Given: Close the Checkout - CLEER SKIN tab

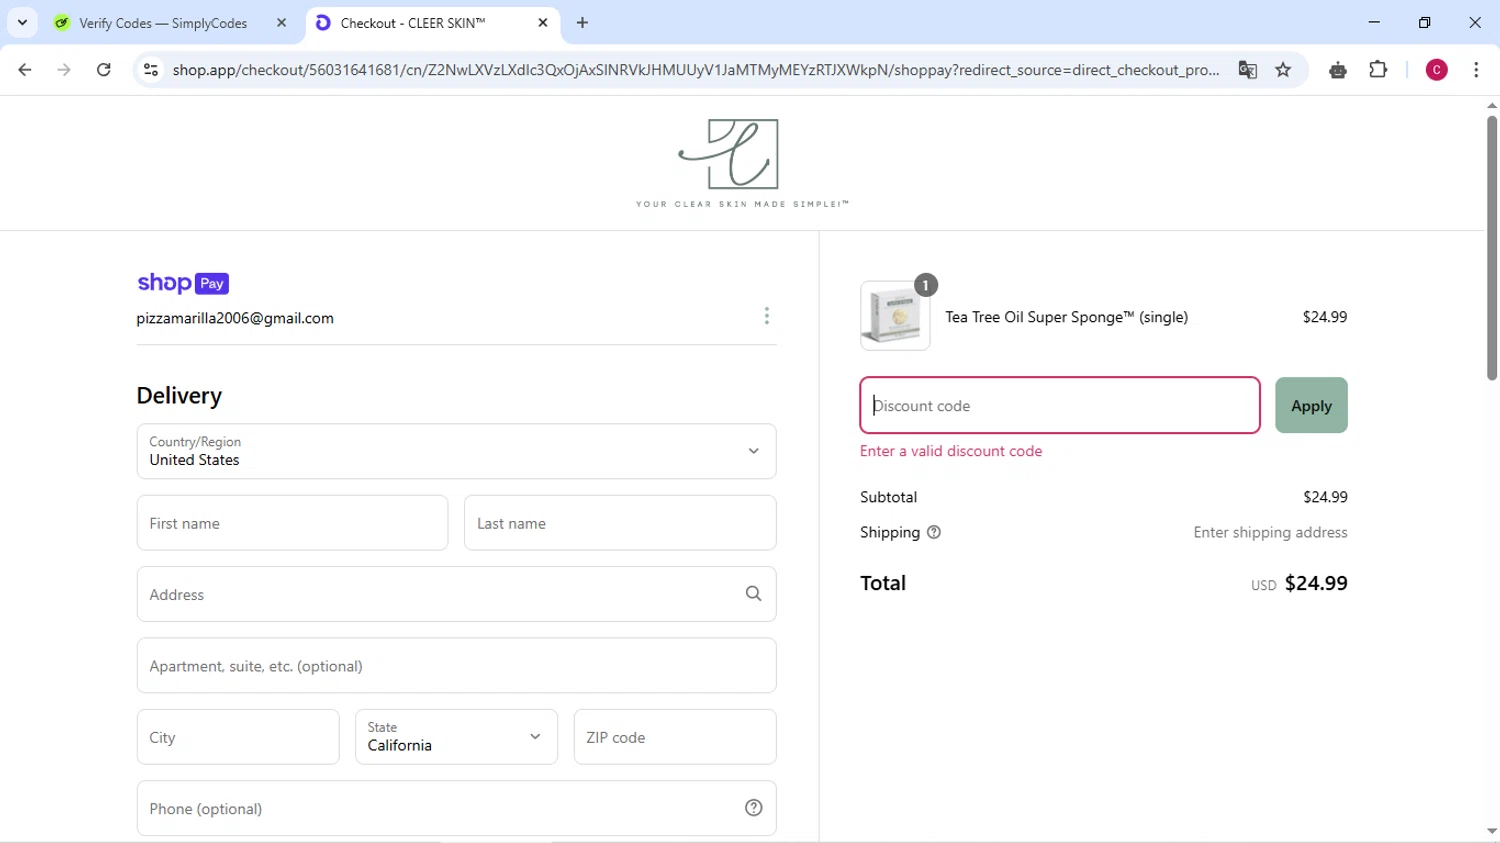Looking at the screenshot, I should tap(543, 23).
